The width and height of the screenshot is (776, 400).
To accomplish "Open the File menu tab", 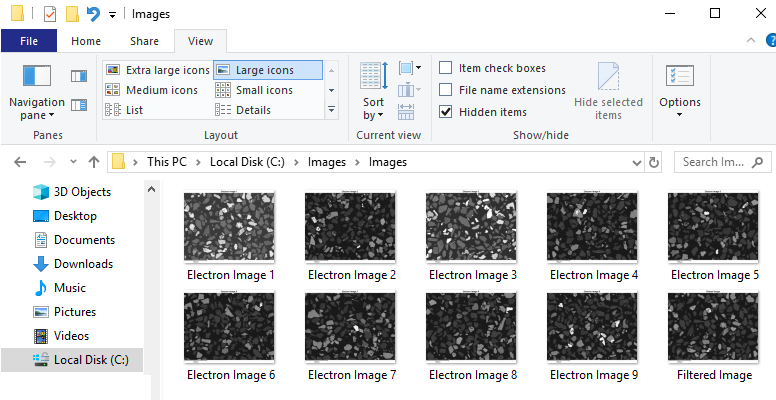I will coord(29,41).
